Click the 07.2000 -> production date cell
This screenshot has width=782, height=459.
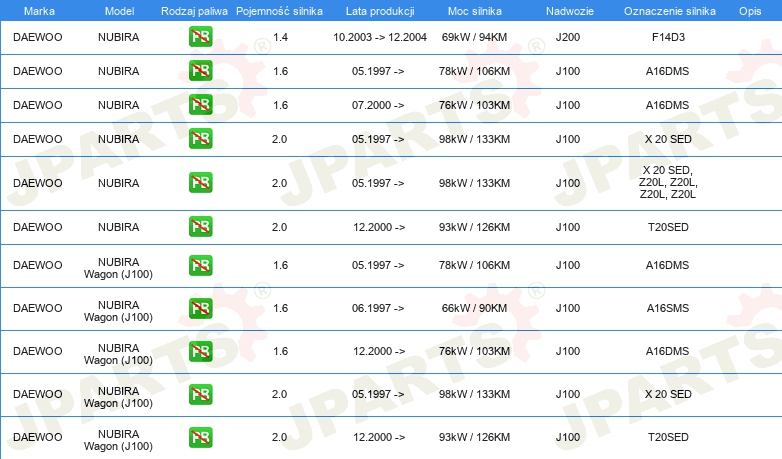(x=378, y=105)
